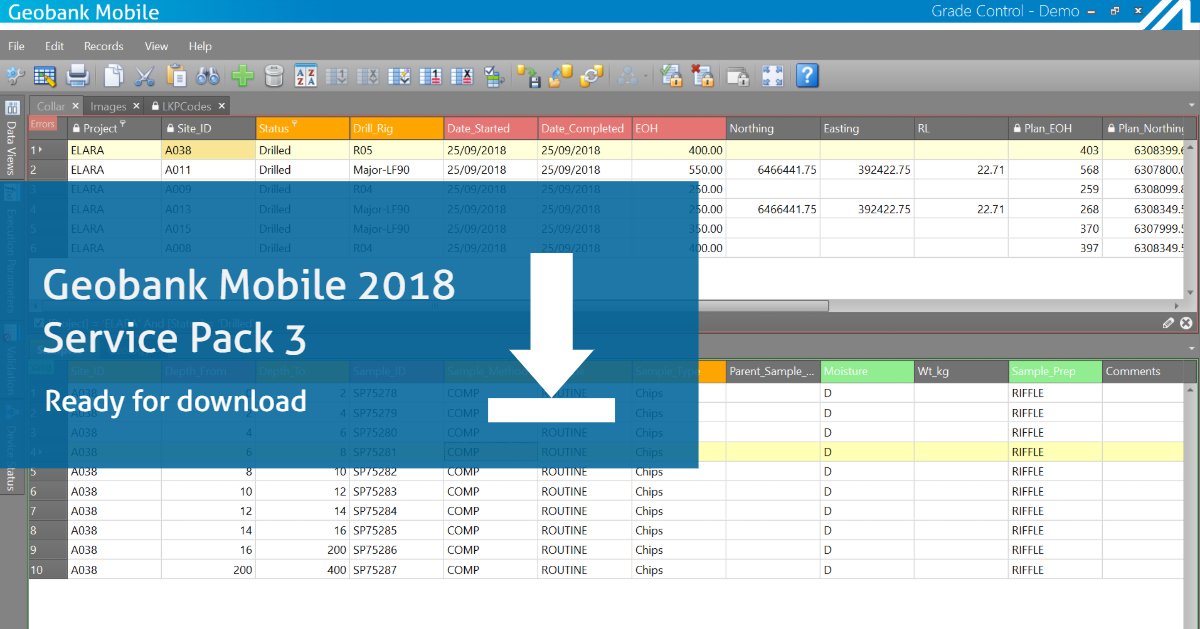Close the Images tab
1200x629 pixels.
tap(137, 106)
